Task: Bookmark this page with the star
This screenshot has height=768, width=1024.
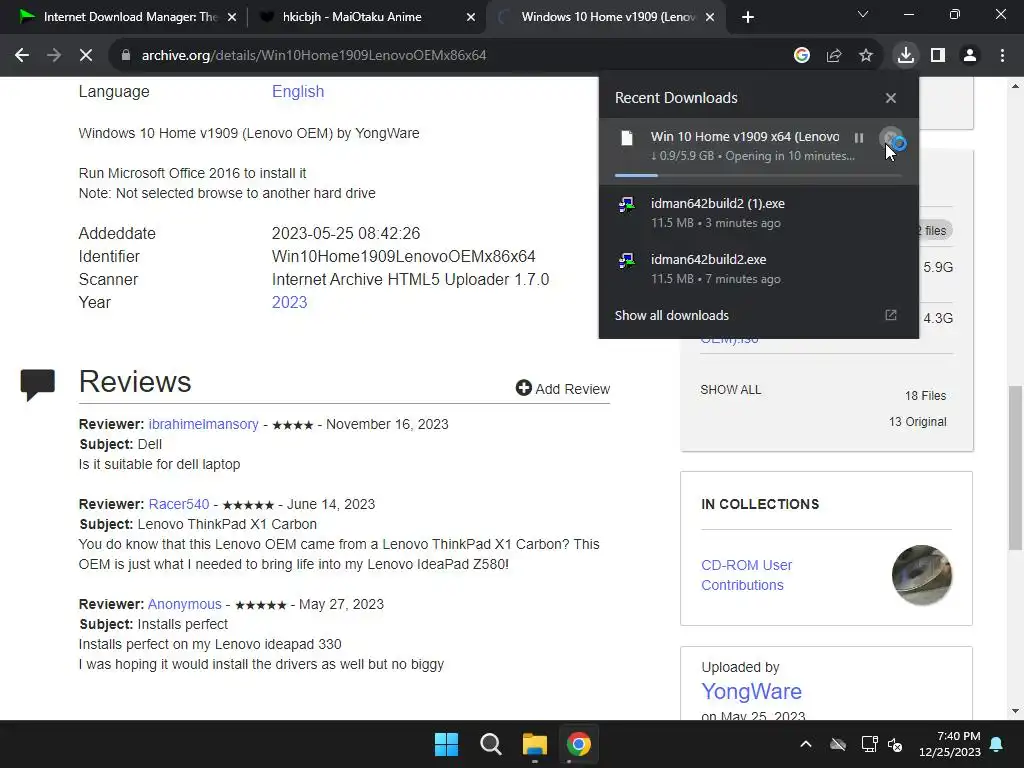Action: click(866, 56)
